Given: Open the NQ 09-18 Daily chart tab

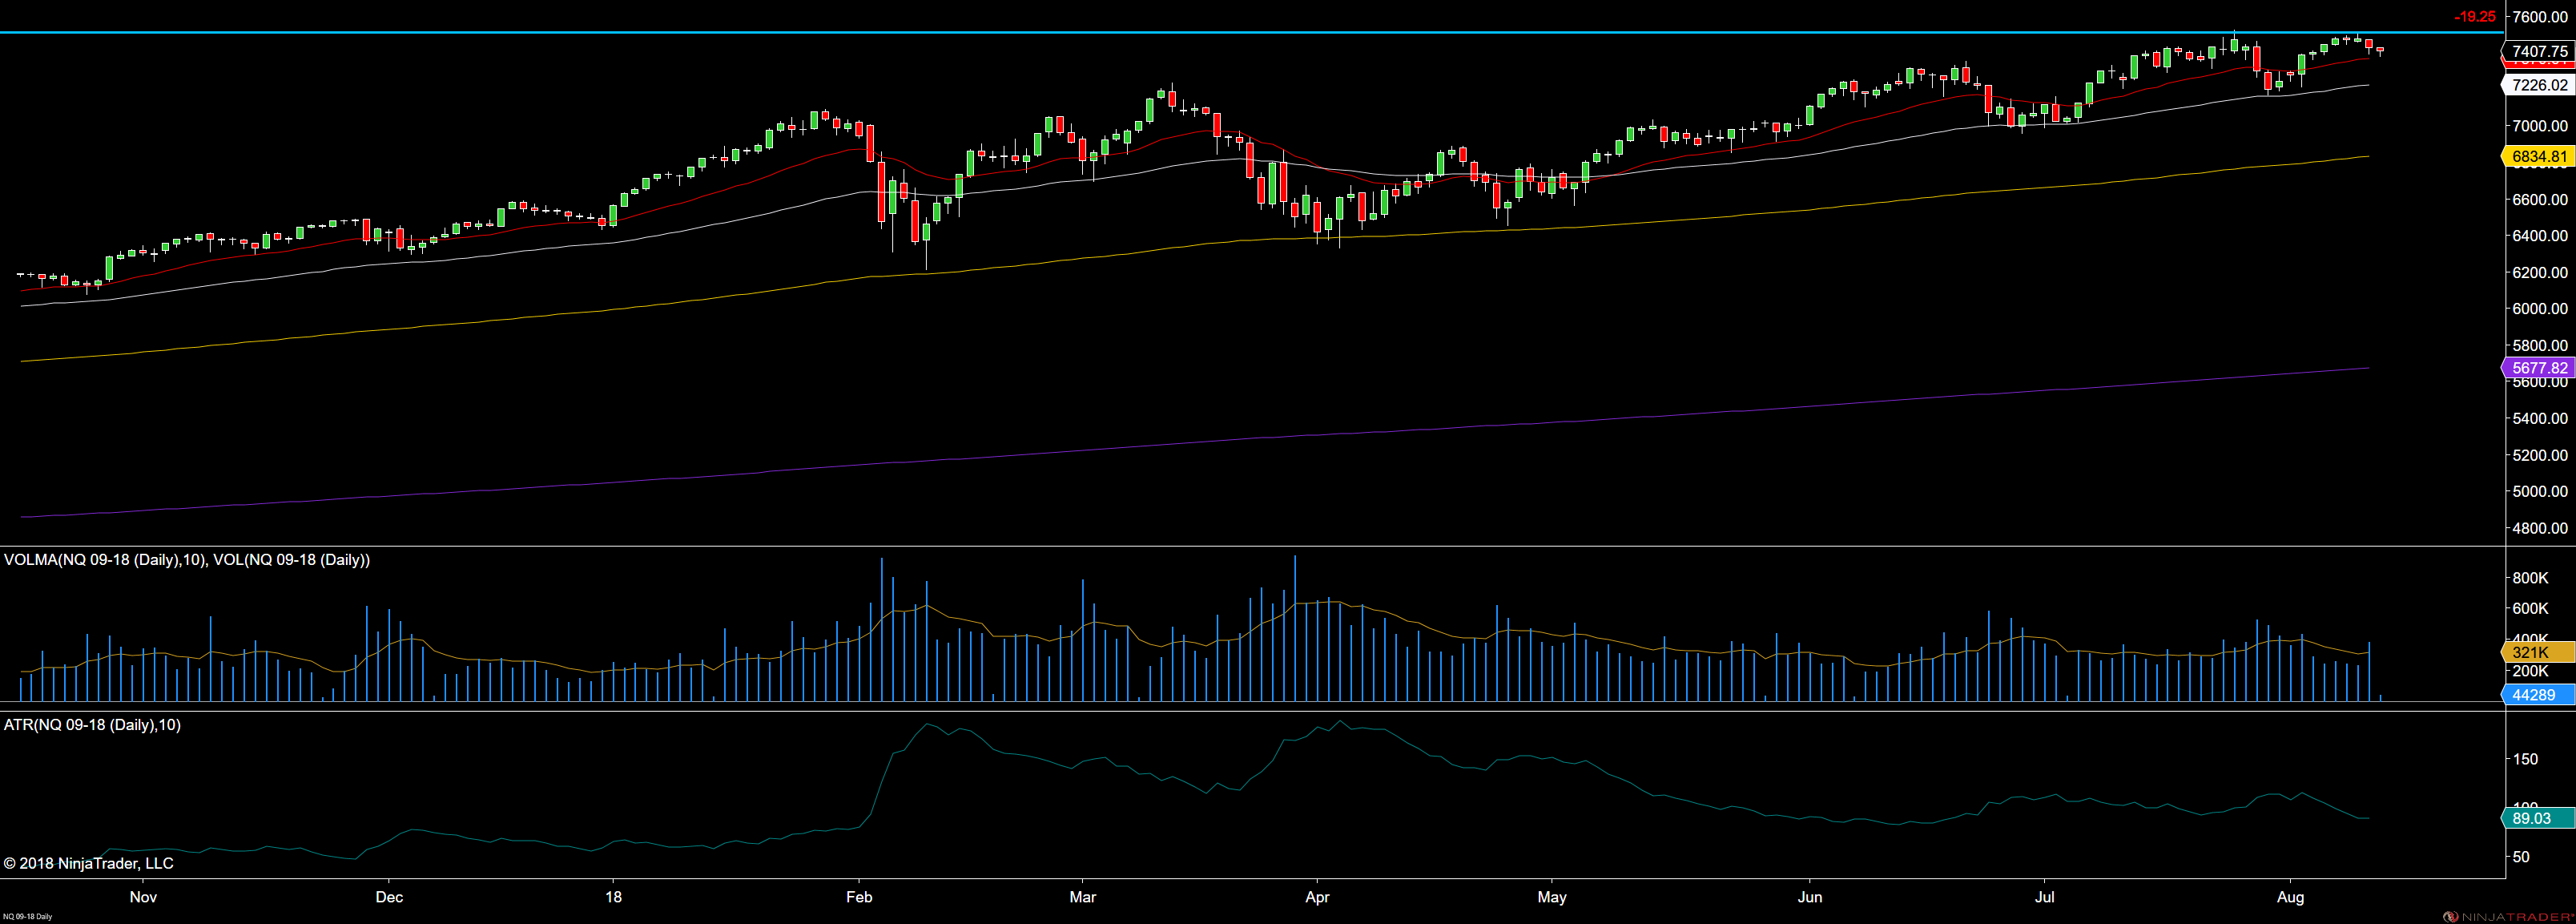Looking at the screenshot, I should coord(27,917).
